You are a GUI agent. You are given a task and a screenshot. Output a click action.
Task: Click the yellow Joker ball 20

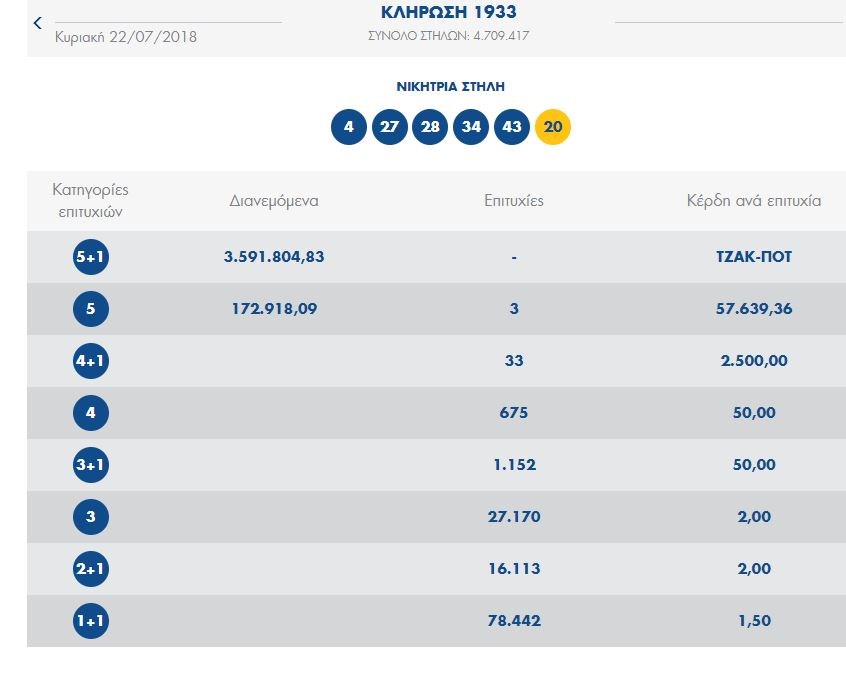[x=553, y=127]
